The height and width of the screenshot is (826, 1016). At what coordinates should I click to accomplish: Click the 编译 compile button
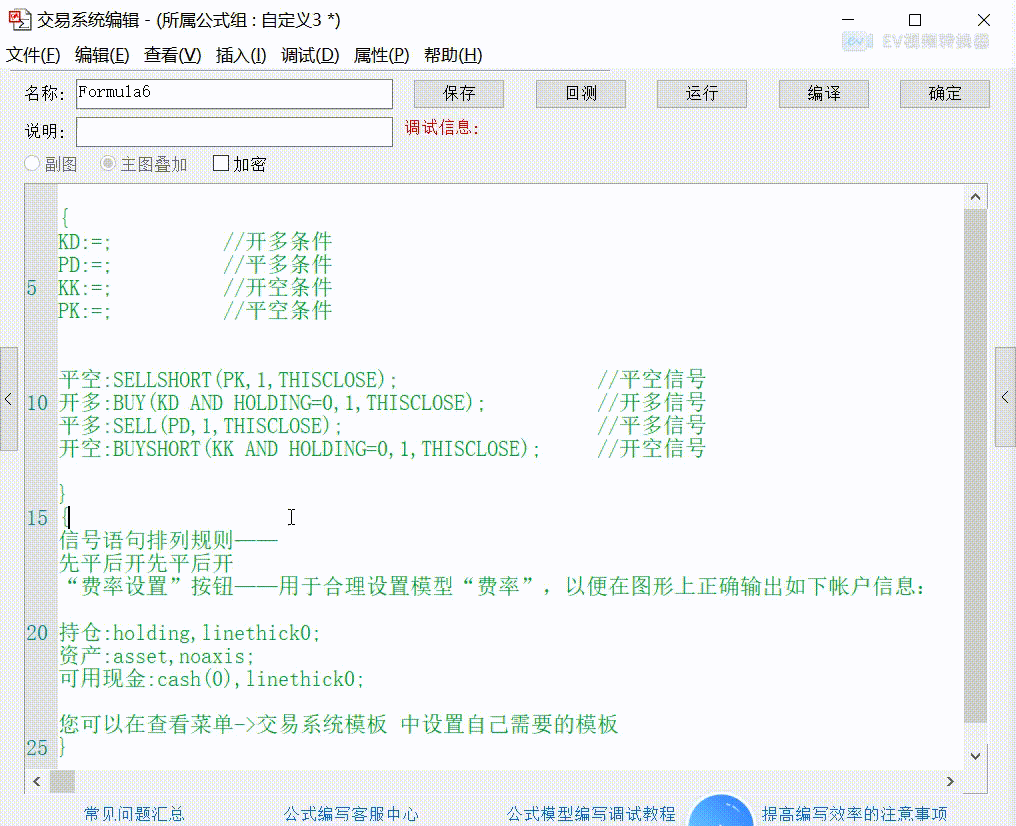[x=824, y=94]
